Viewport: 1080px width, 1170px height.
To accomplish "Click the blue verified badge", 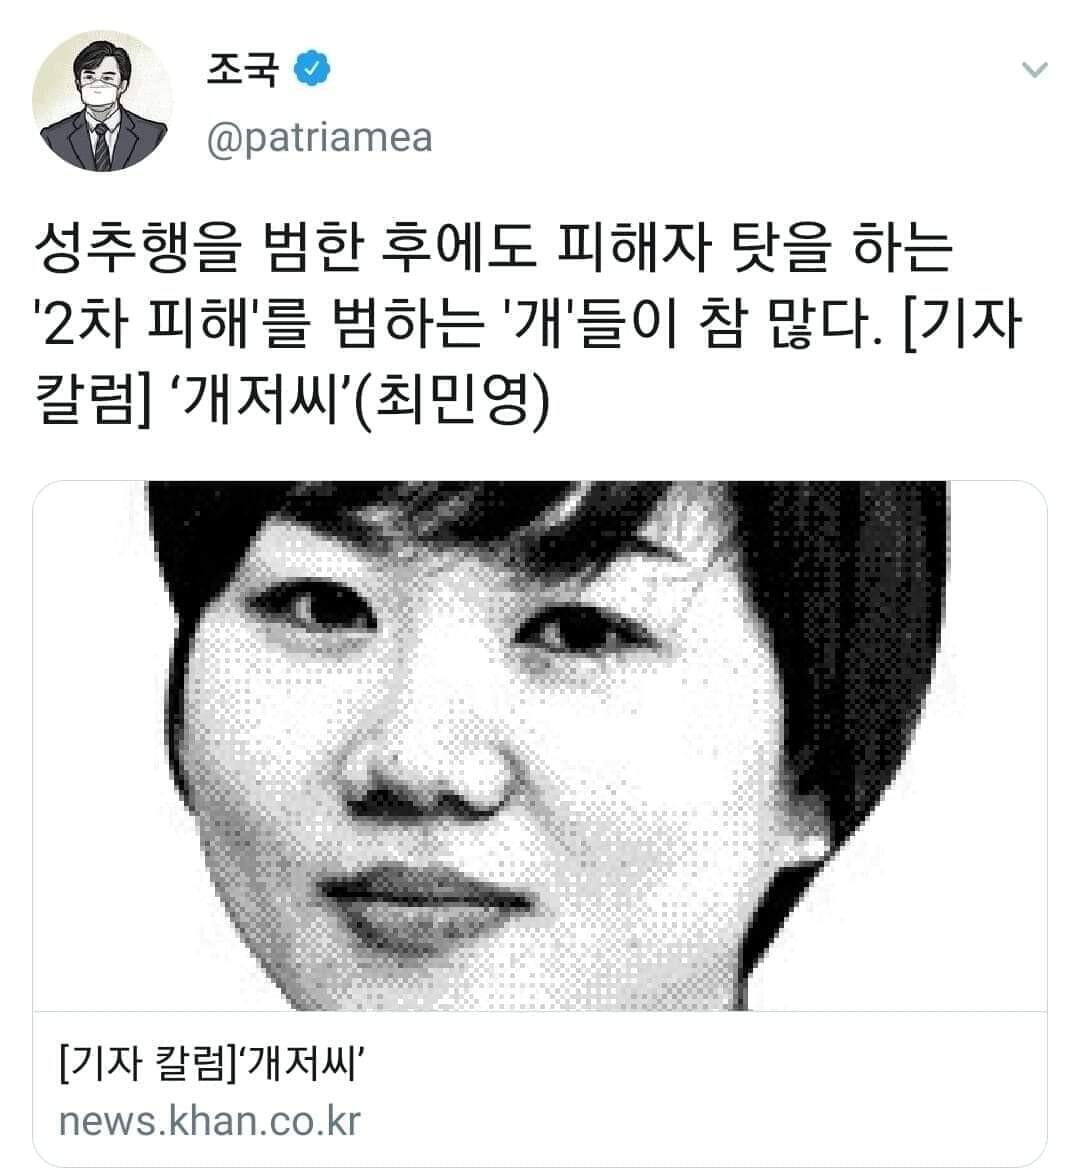I will coord(311,69).
